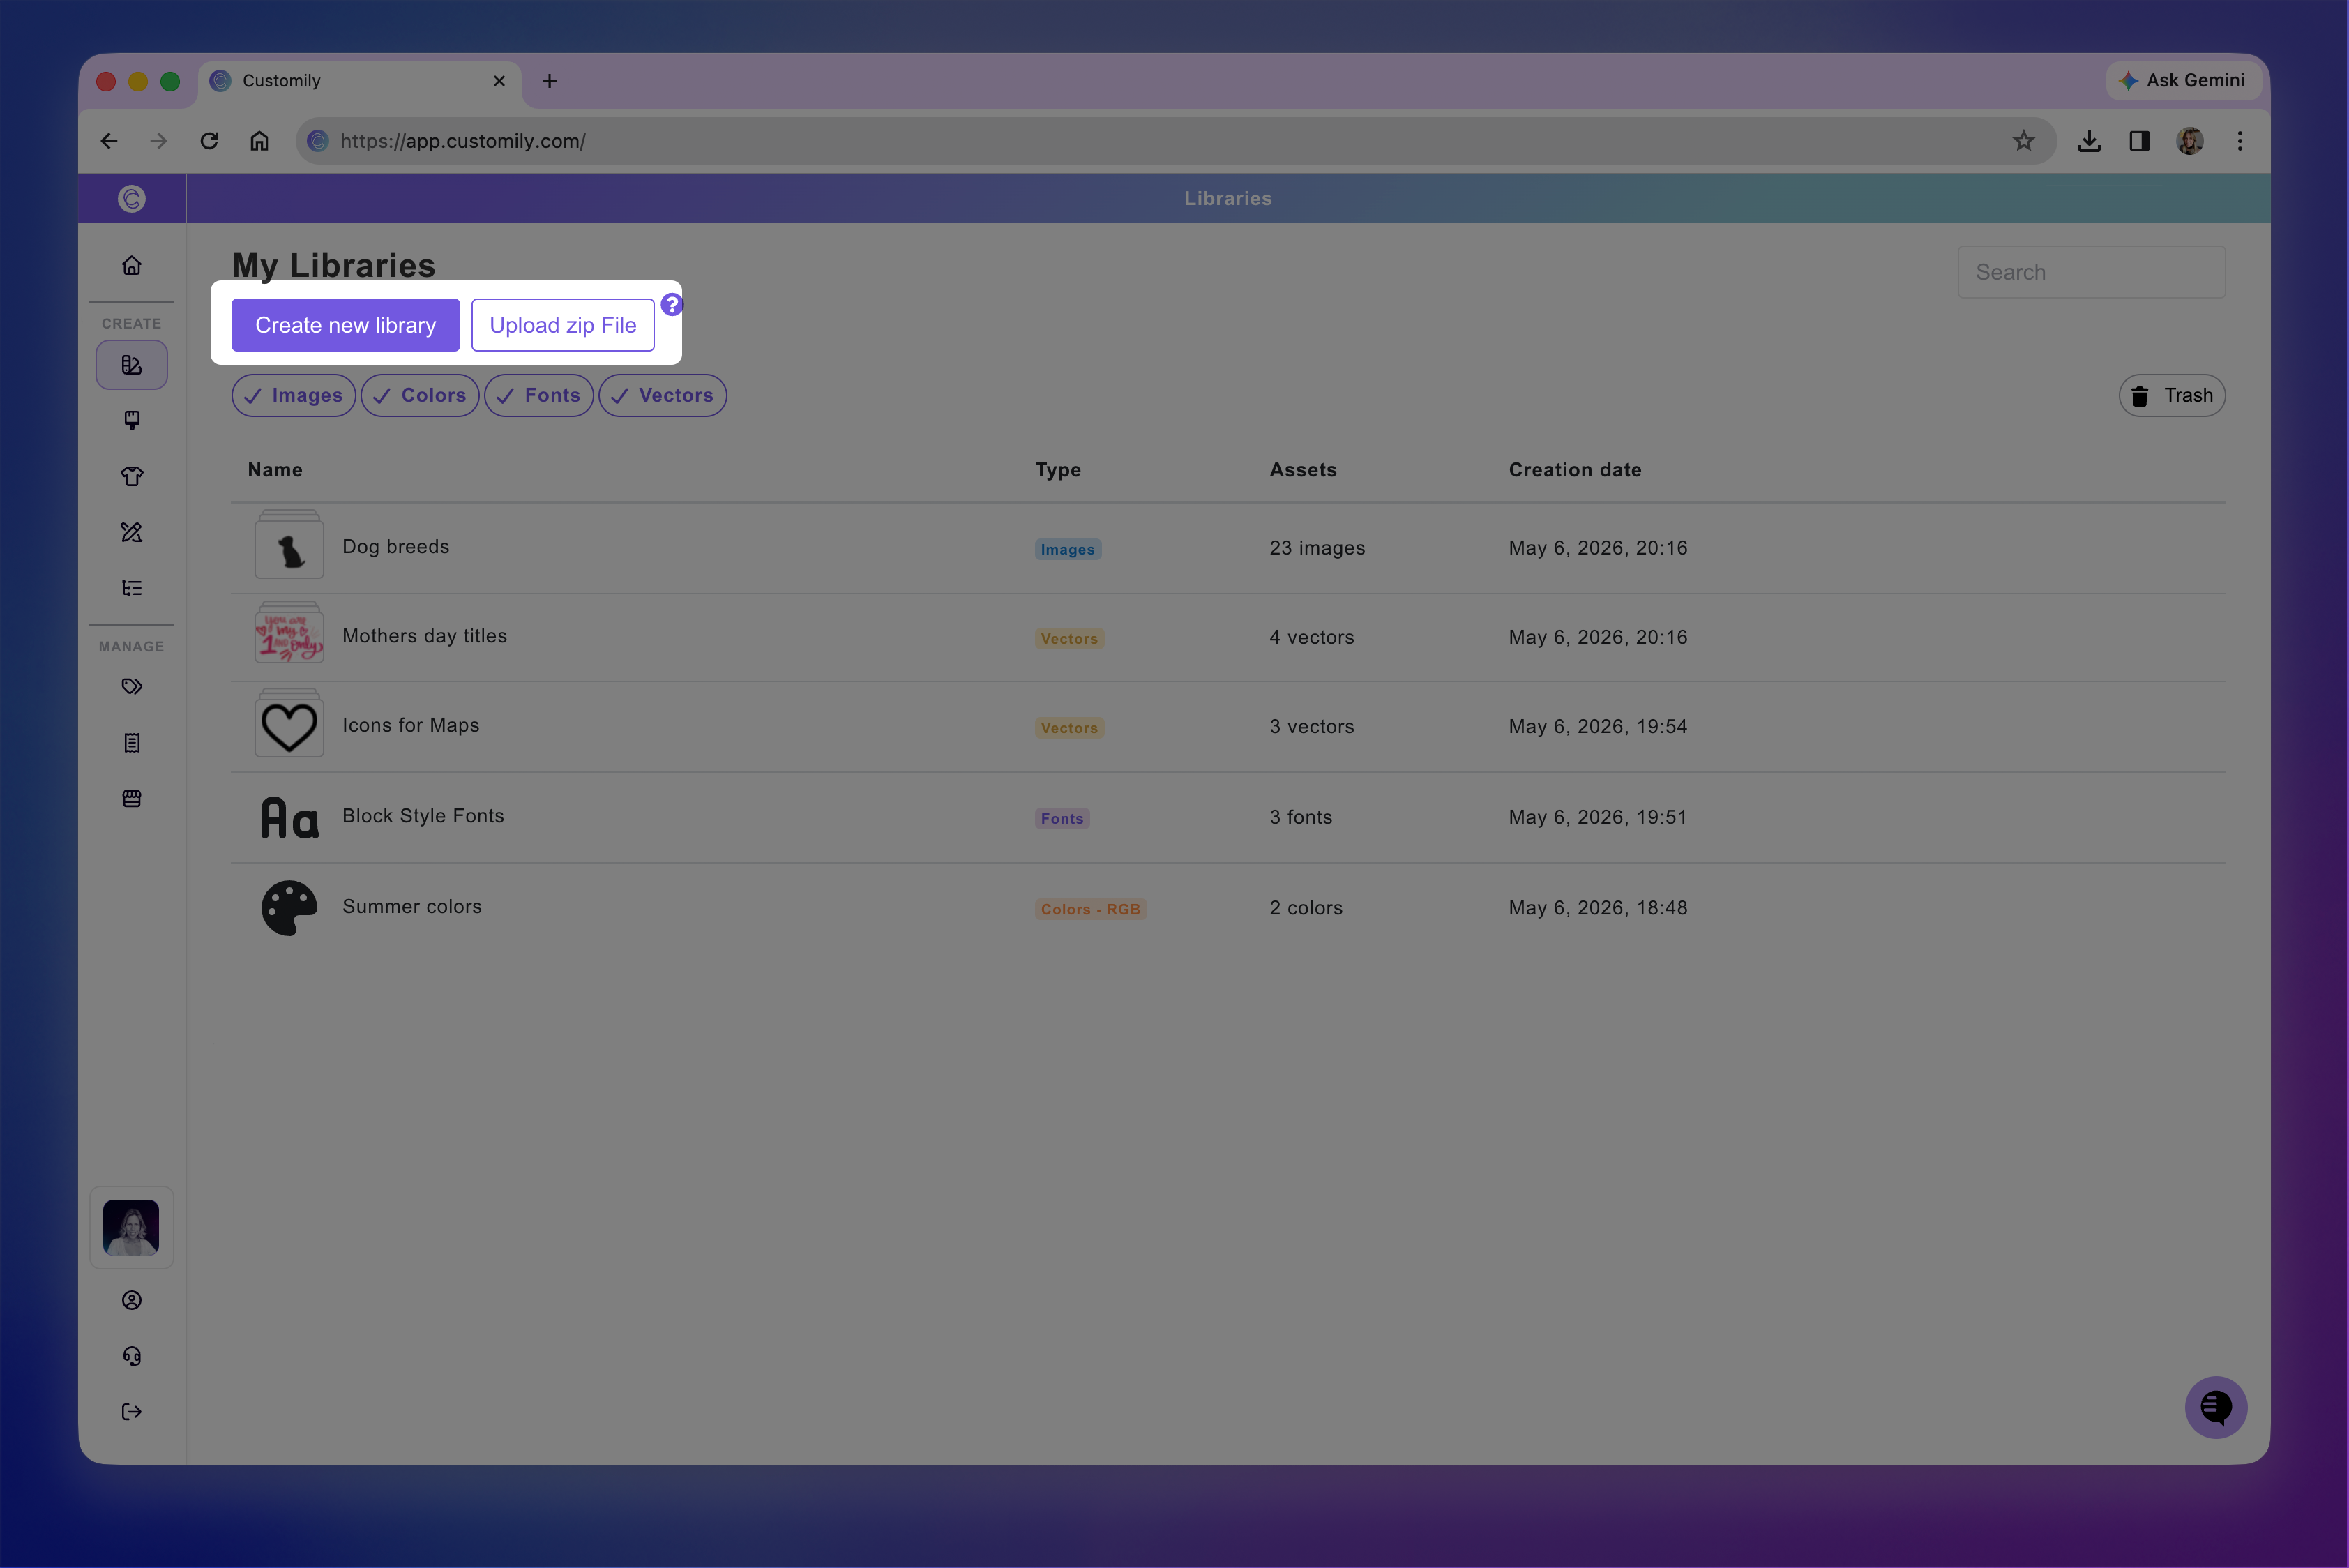Toggle the Images filter chip

point(293,395)
